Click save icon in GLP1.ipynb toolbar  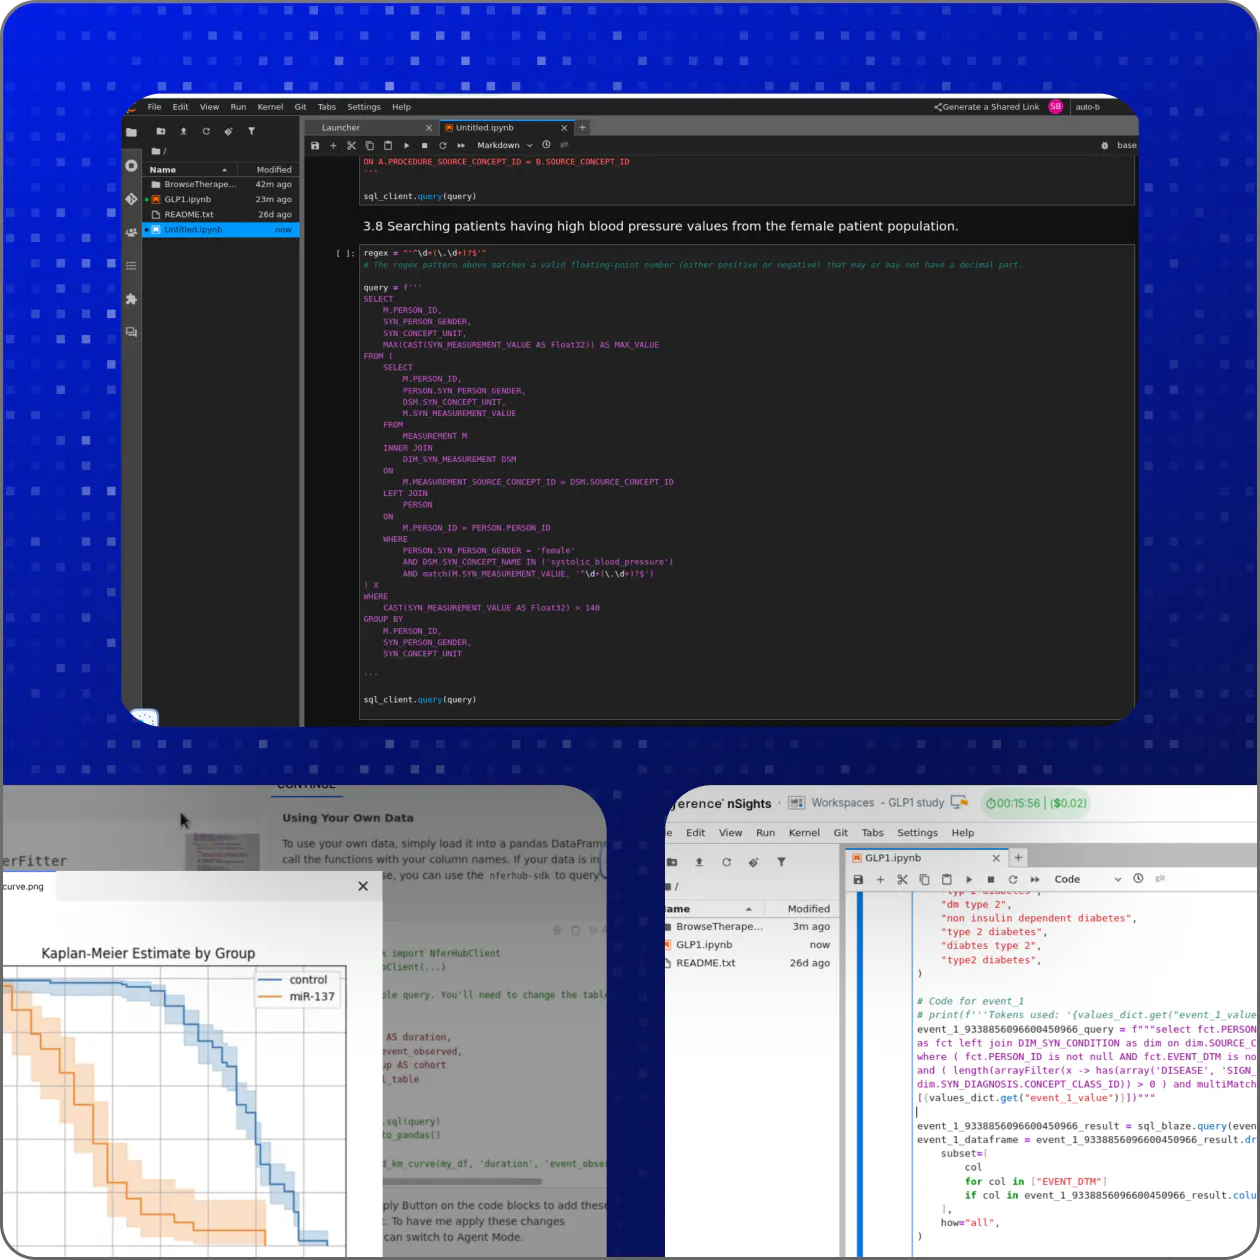pyautogui.click(x=858, y=880)
